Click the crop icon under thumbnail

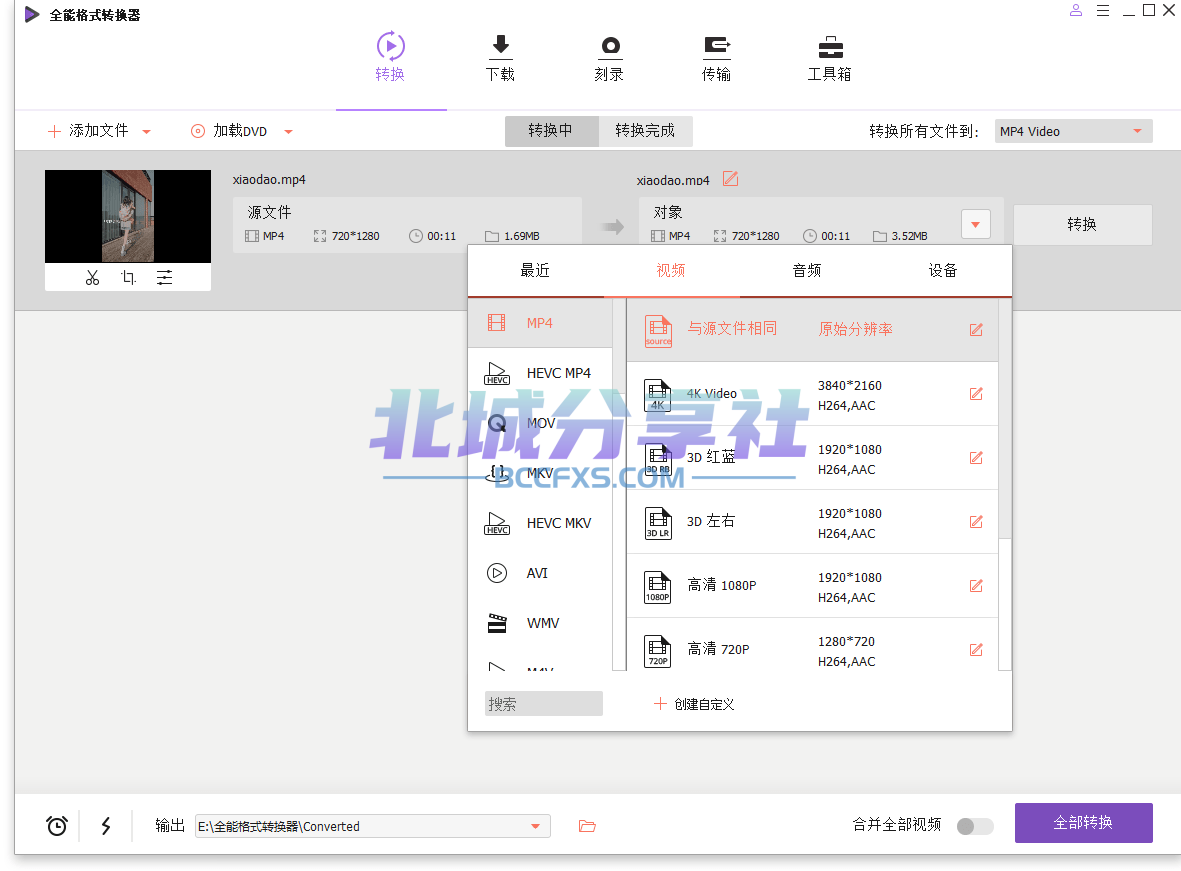point(129,278)
